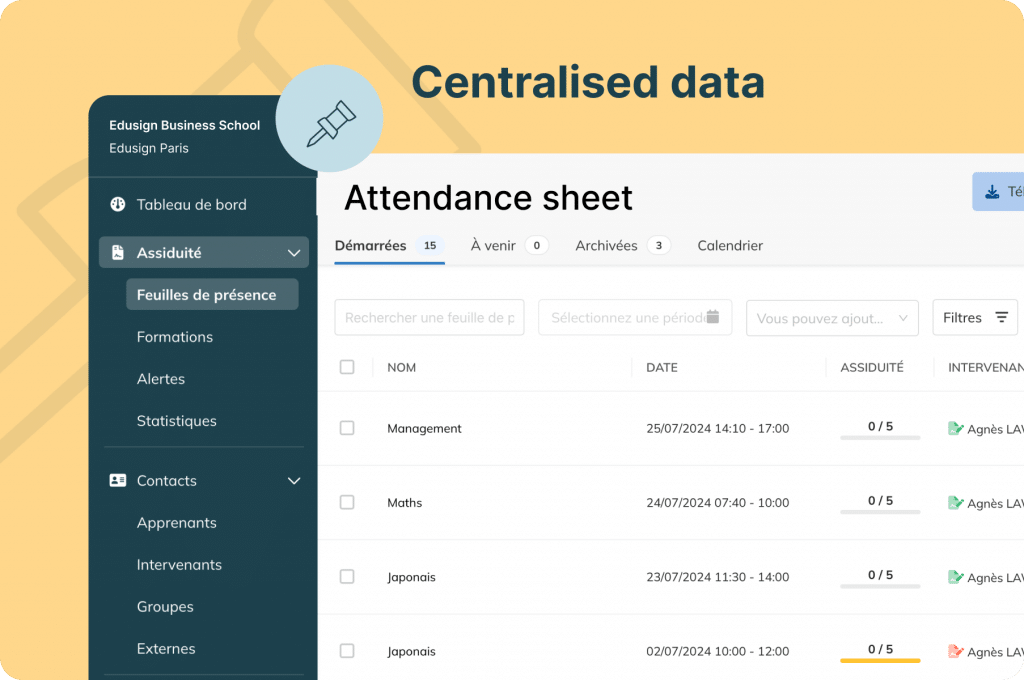
Task: Toggle select-all checkbox in table header
Action: click(x=347, y=367)
